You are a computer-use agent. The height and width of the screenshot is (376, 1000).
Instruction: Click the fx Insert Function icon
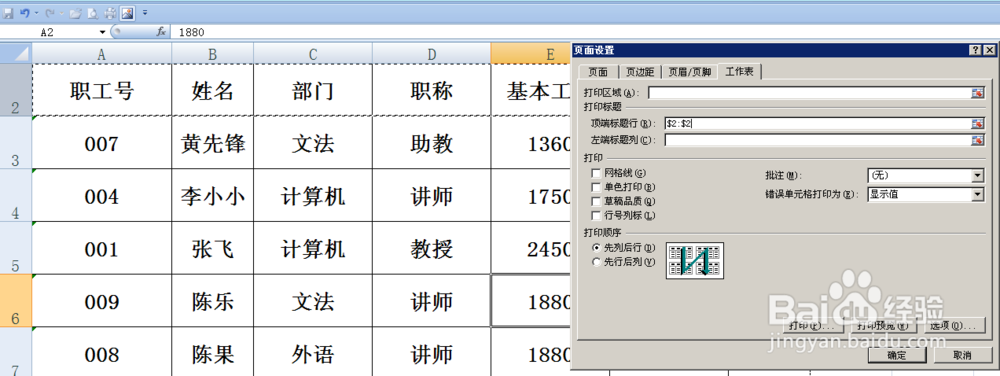pos(161,32)
